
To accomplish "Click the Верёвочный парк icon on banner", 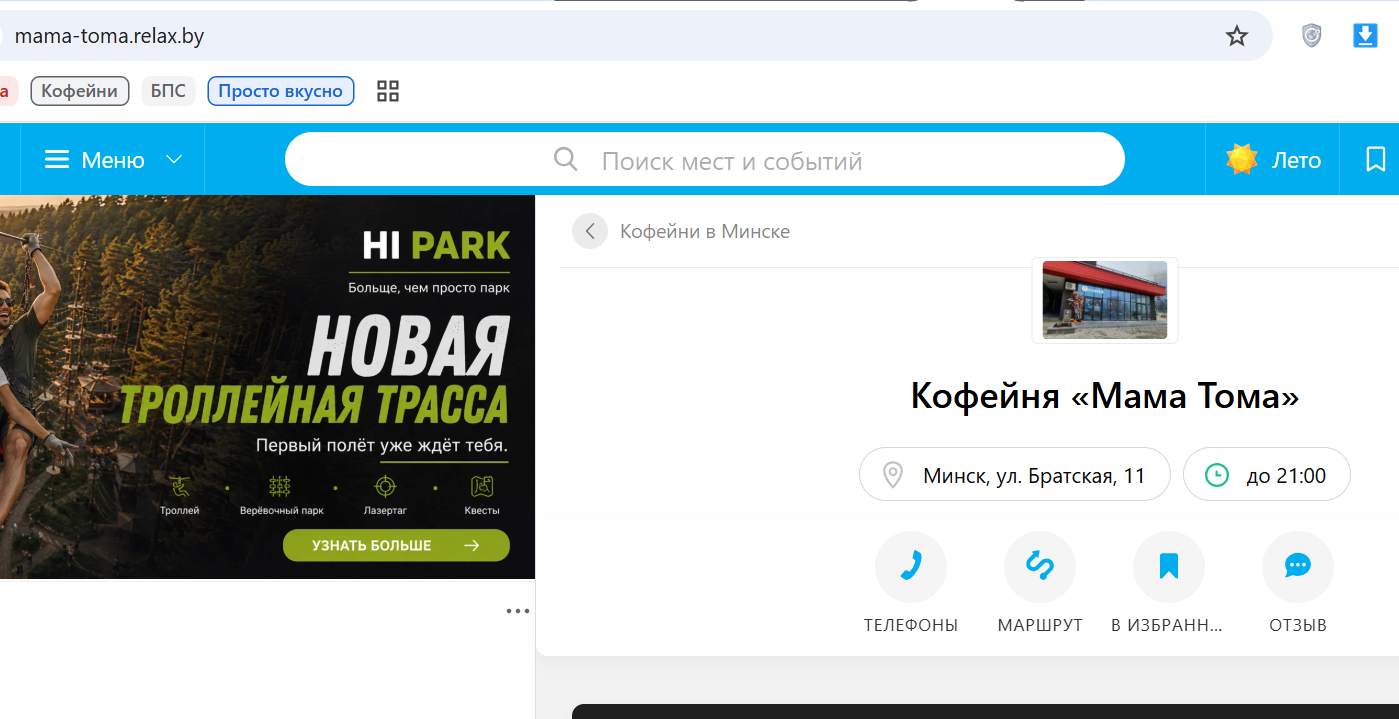I will (x=280, y=487).
